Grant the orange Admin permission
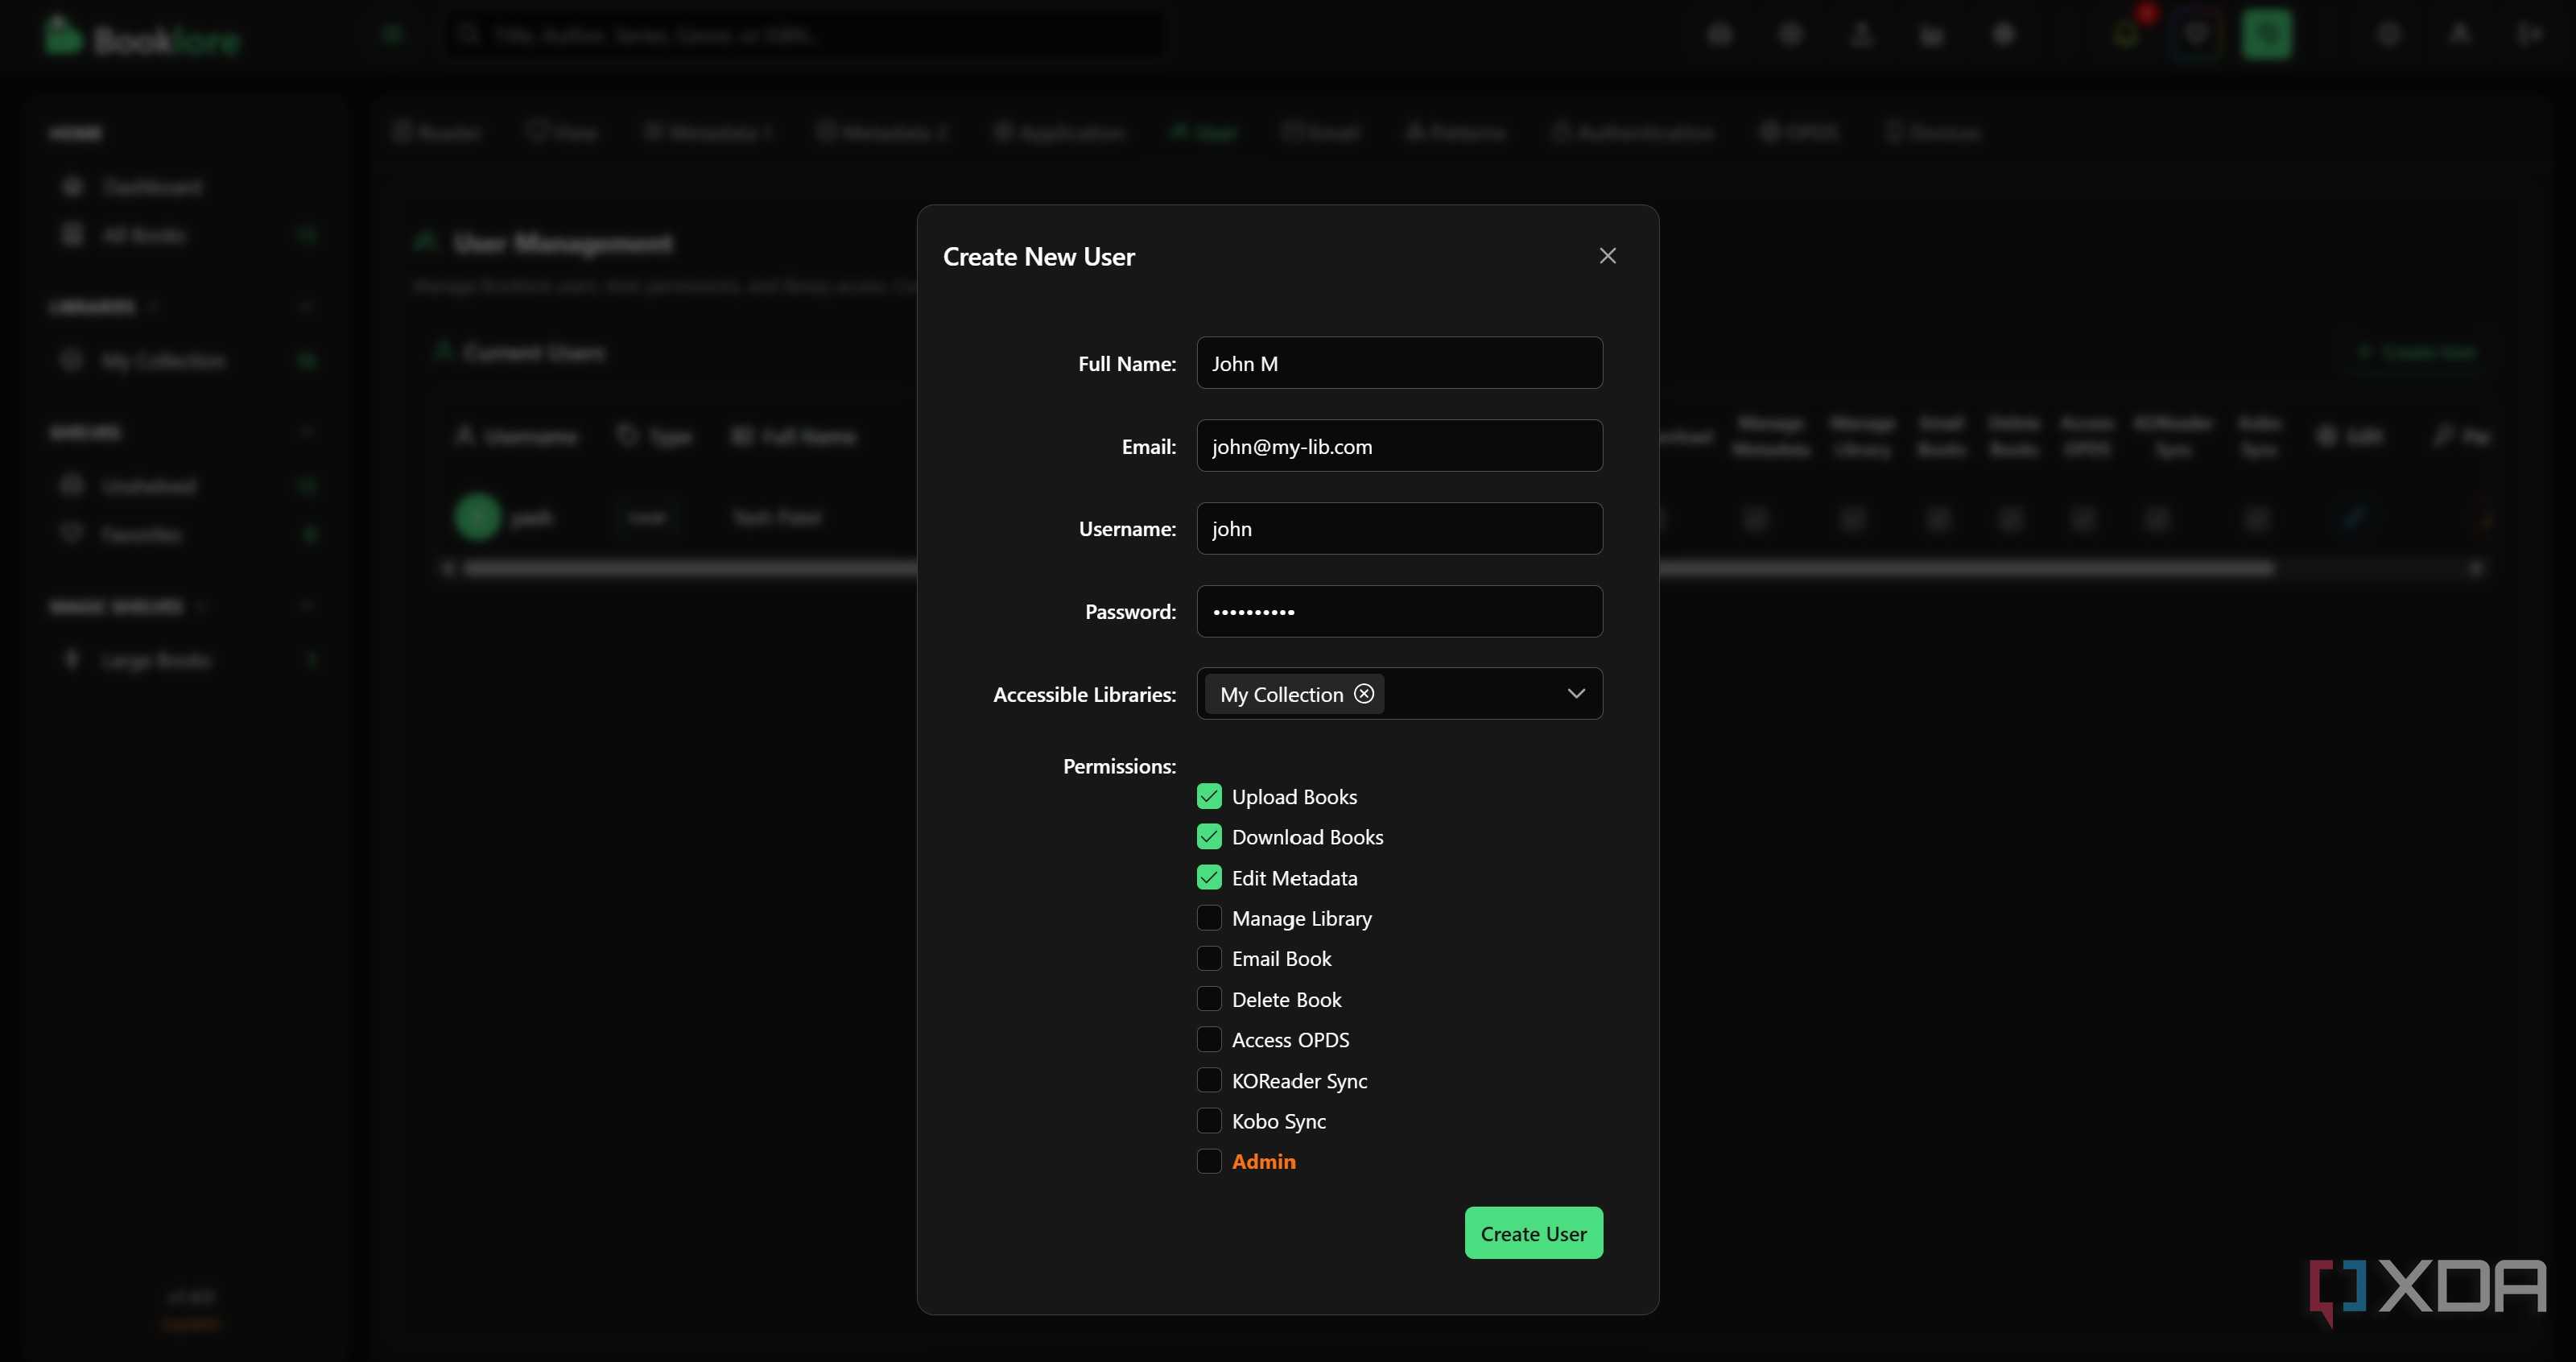The height and width of the screenshot is (1362, 2576). click(x=1209, y=1161)
